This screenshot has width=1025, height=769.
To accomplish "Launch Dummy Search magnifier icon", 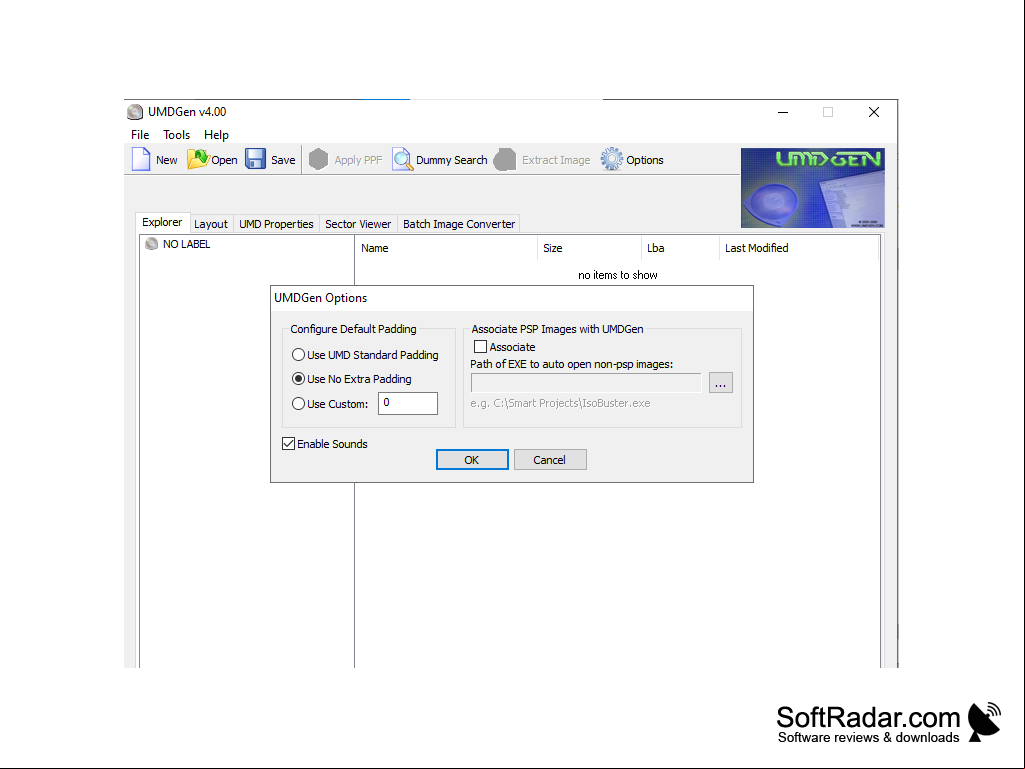I will click(403, 159).
